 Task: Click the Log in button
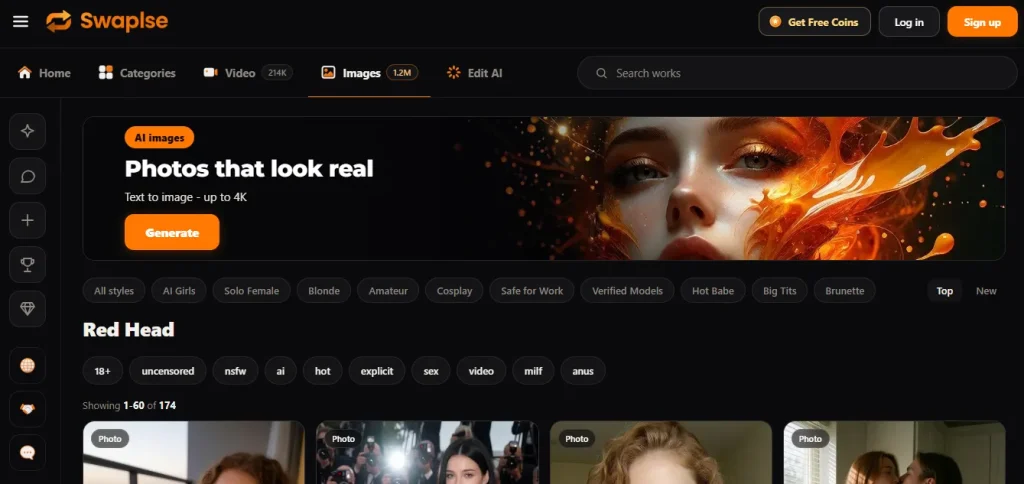pos(909,22)
